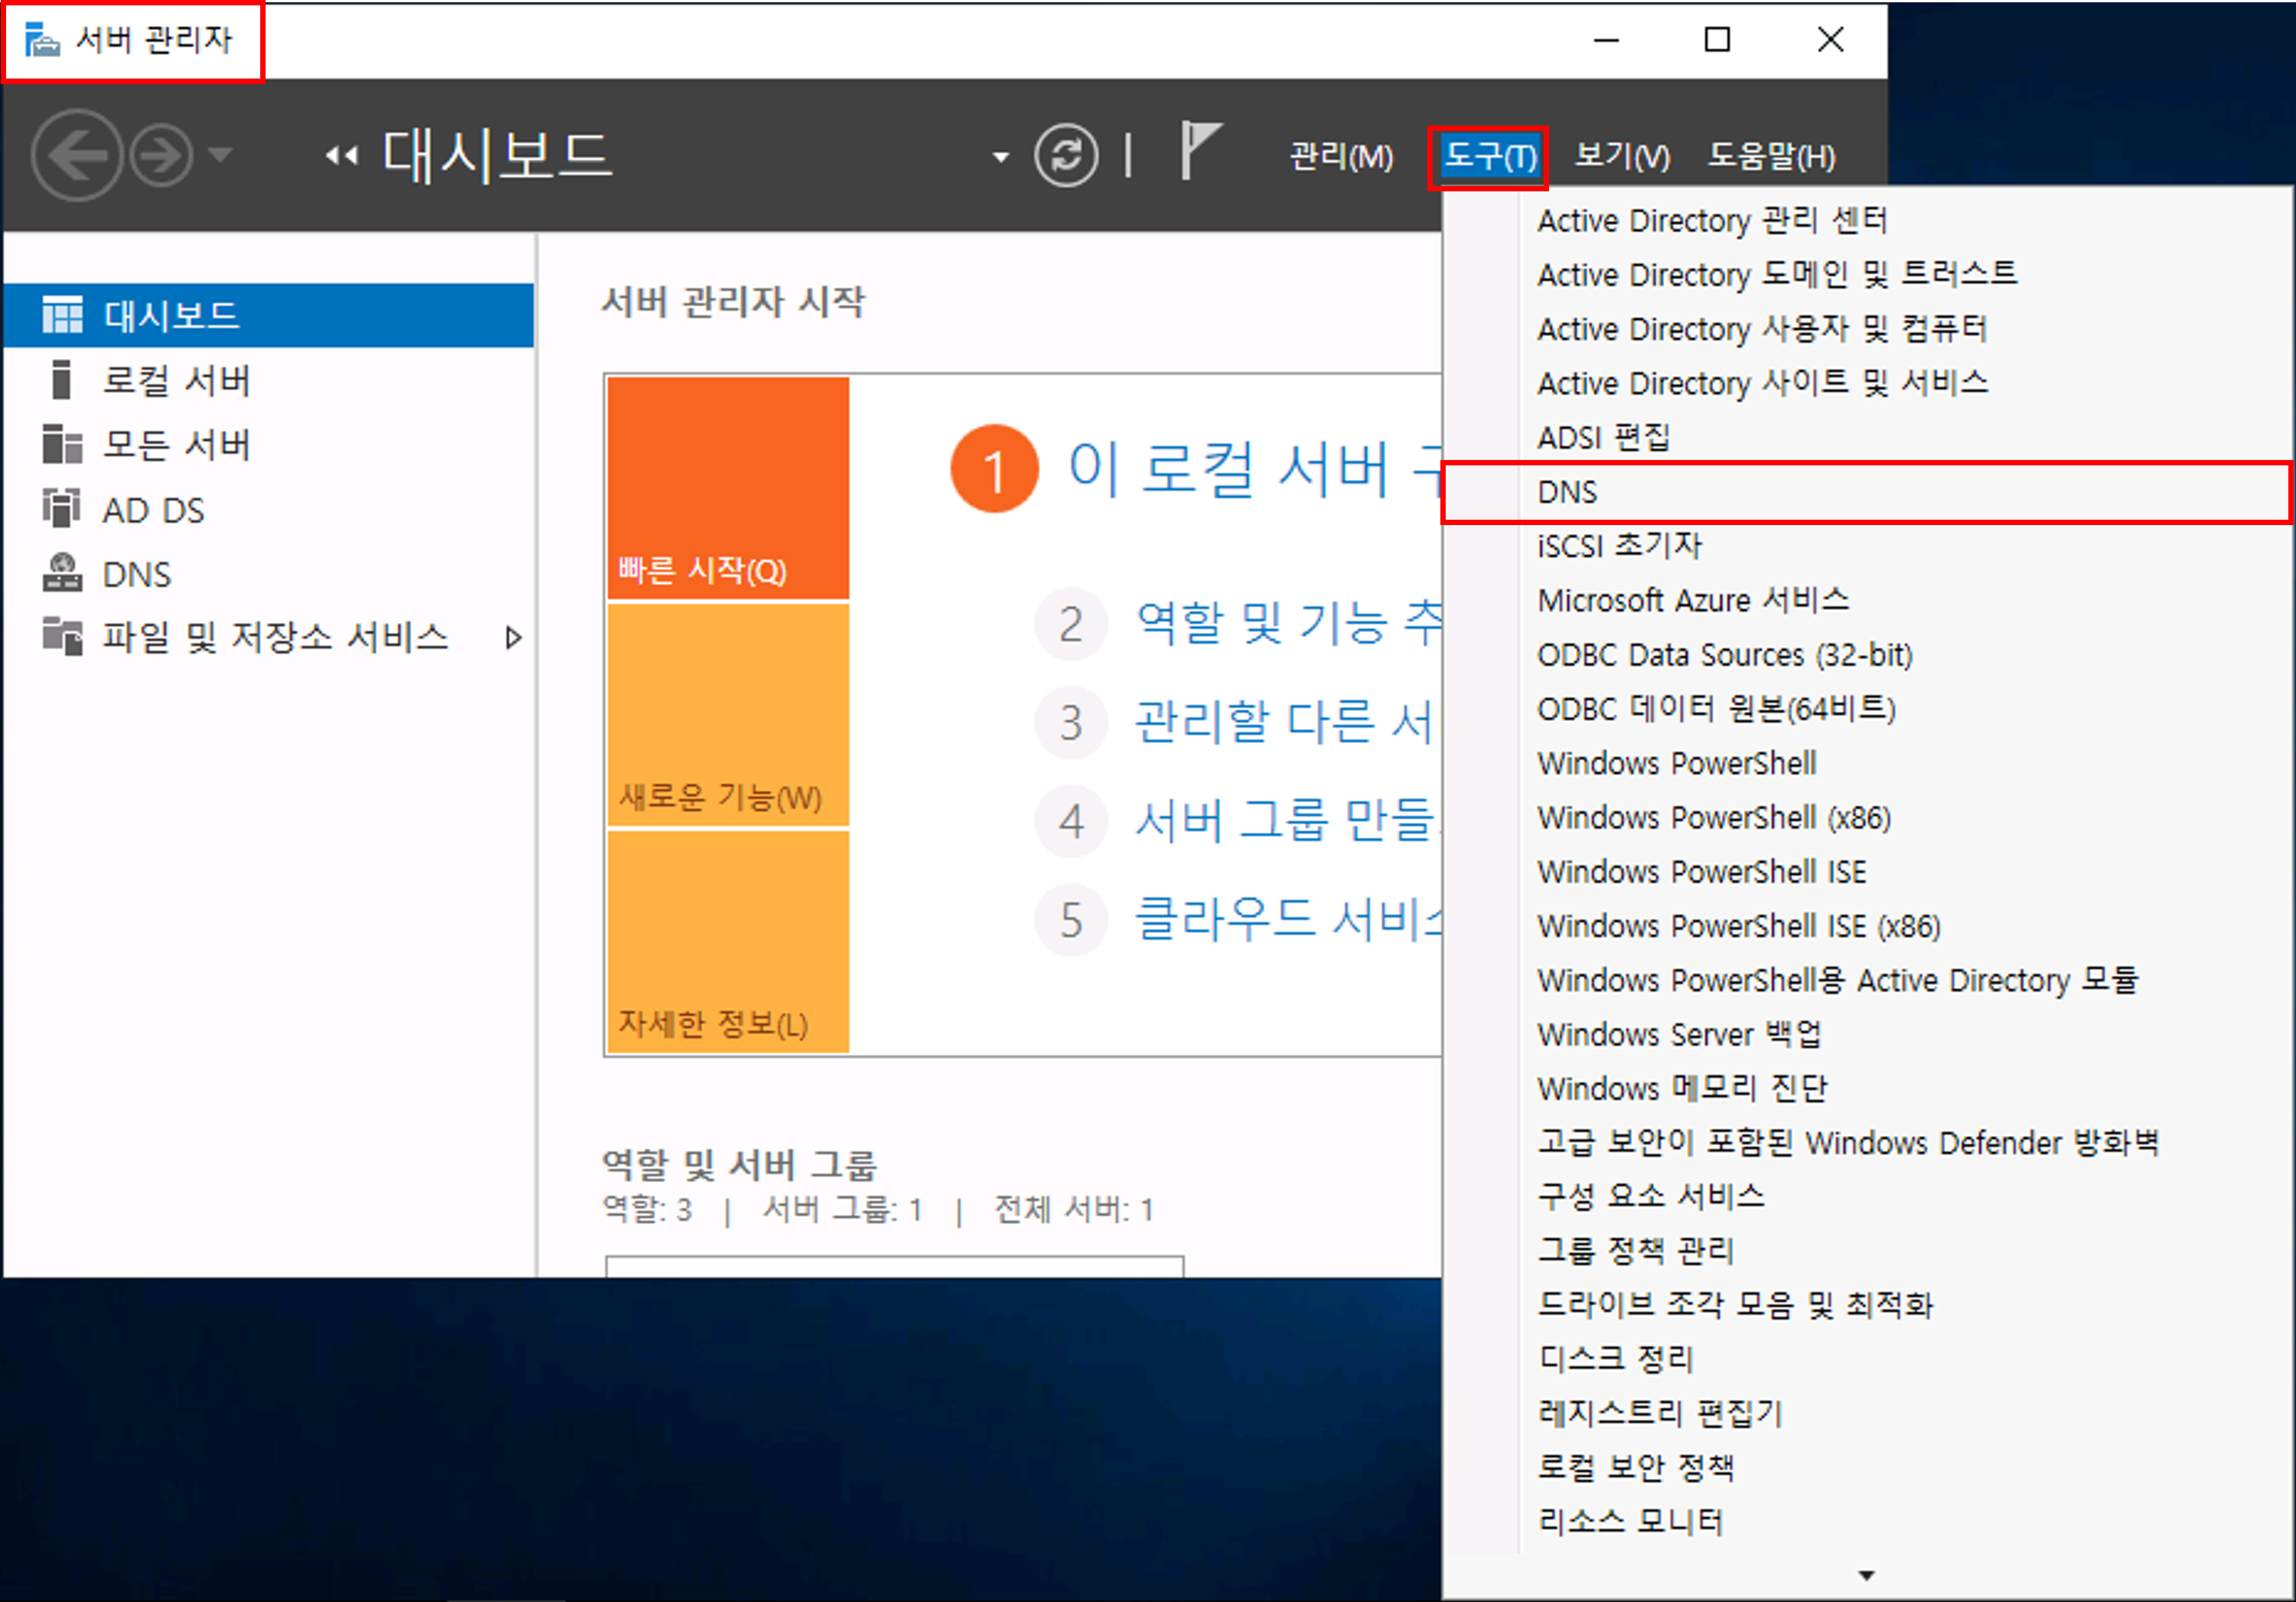Select the AD DS role icon
Image resolution: width=2296 pixels, height=1602 pixels.
tap(61, 509)
